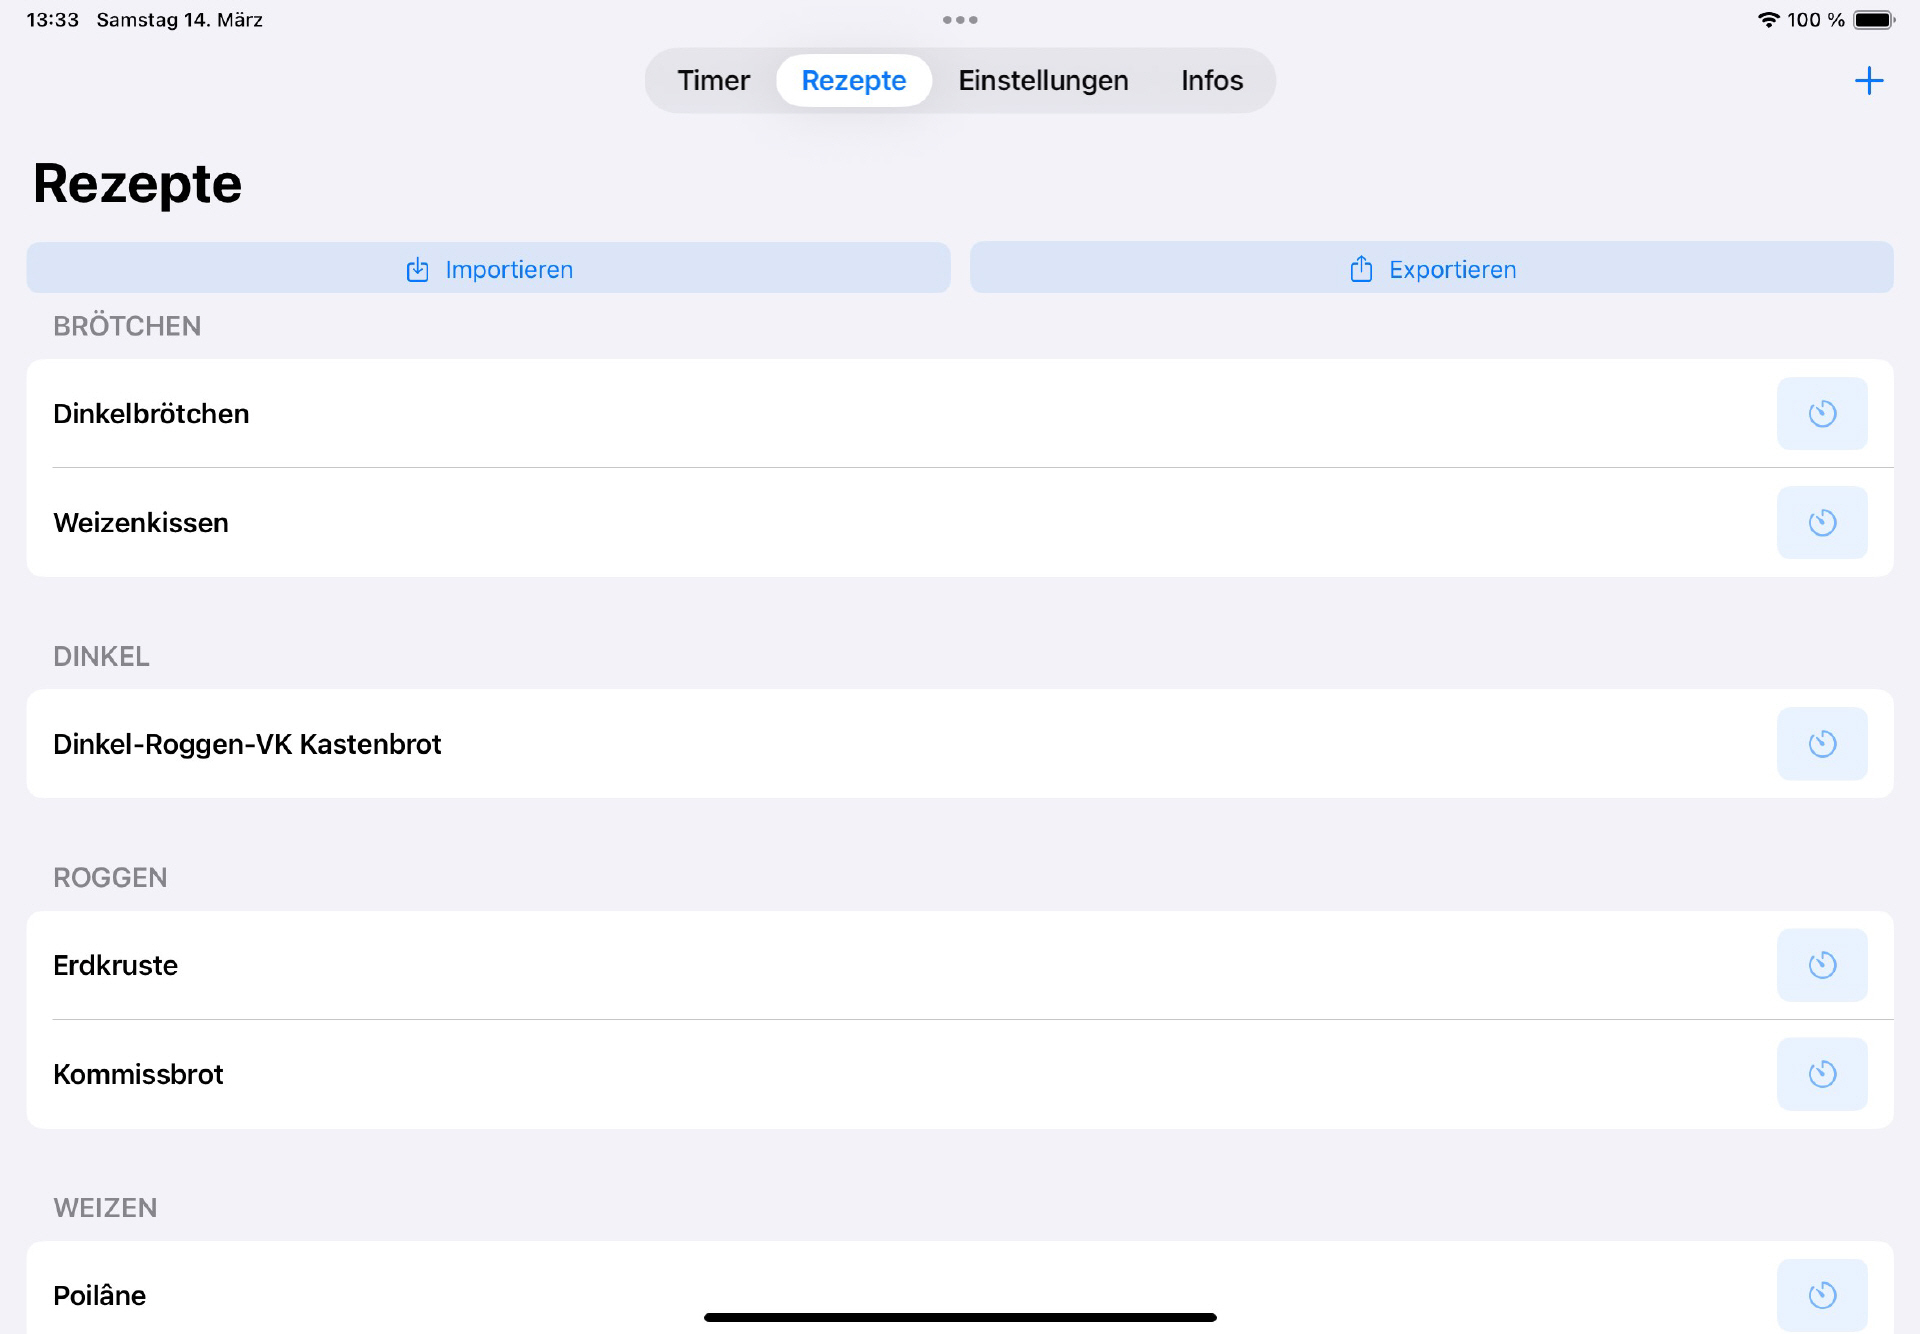1920x1334 pixels.
Task: Add a new recipe with plus icon
Action: click(1868, 80)
